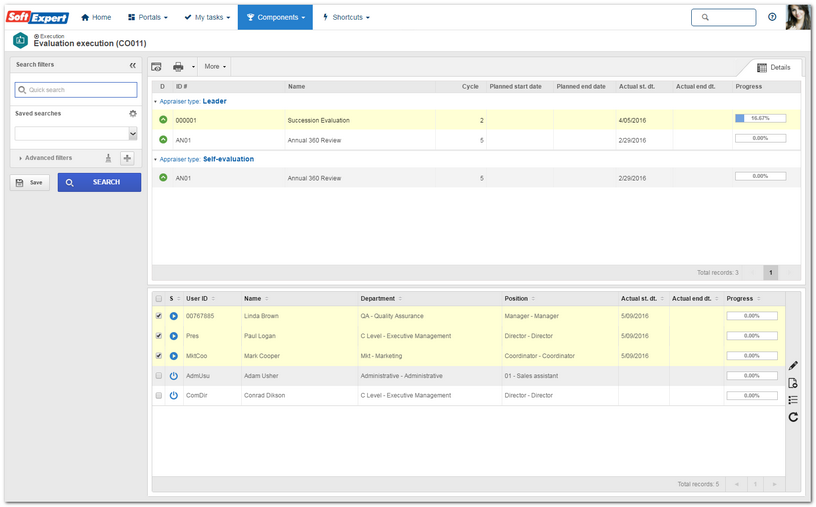Sort by the Position column header
The height and width of the screenshot is (507, 816).
click(x=519, y=299)
